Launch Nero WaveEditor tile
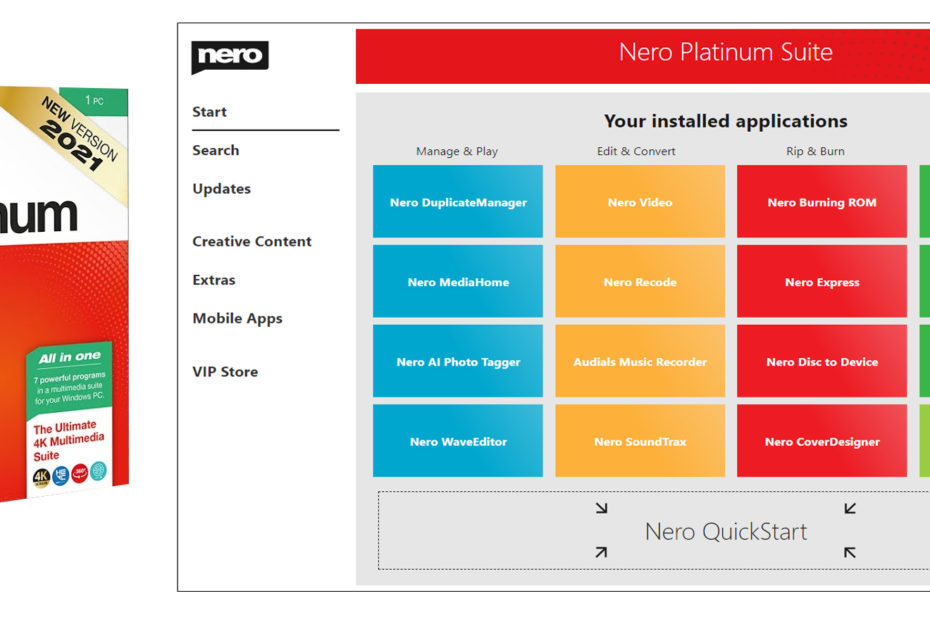The width and height of the screenshot is (930, 620). 458,441
